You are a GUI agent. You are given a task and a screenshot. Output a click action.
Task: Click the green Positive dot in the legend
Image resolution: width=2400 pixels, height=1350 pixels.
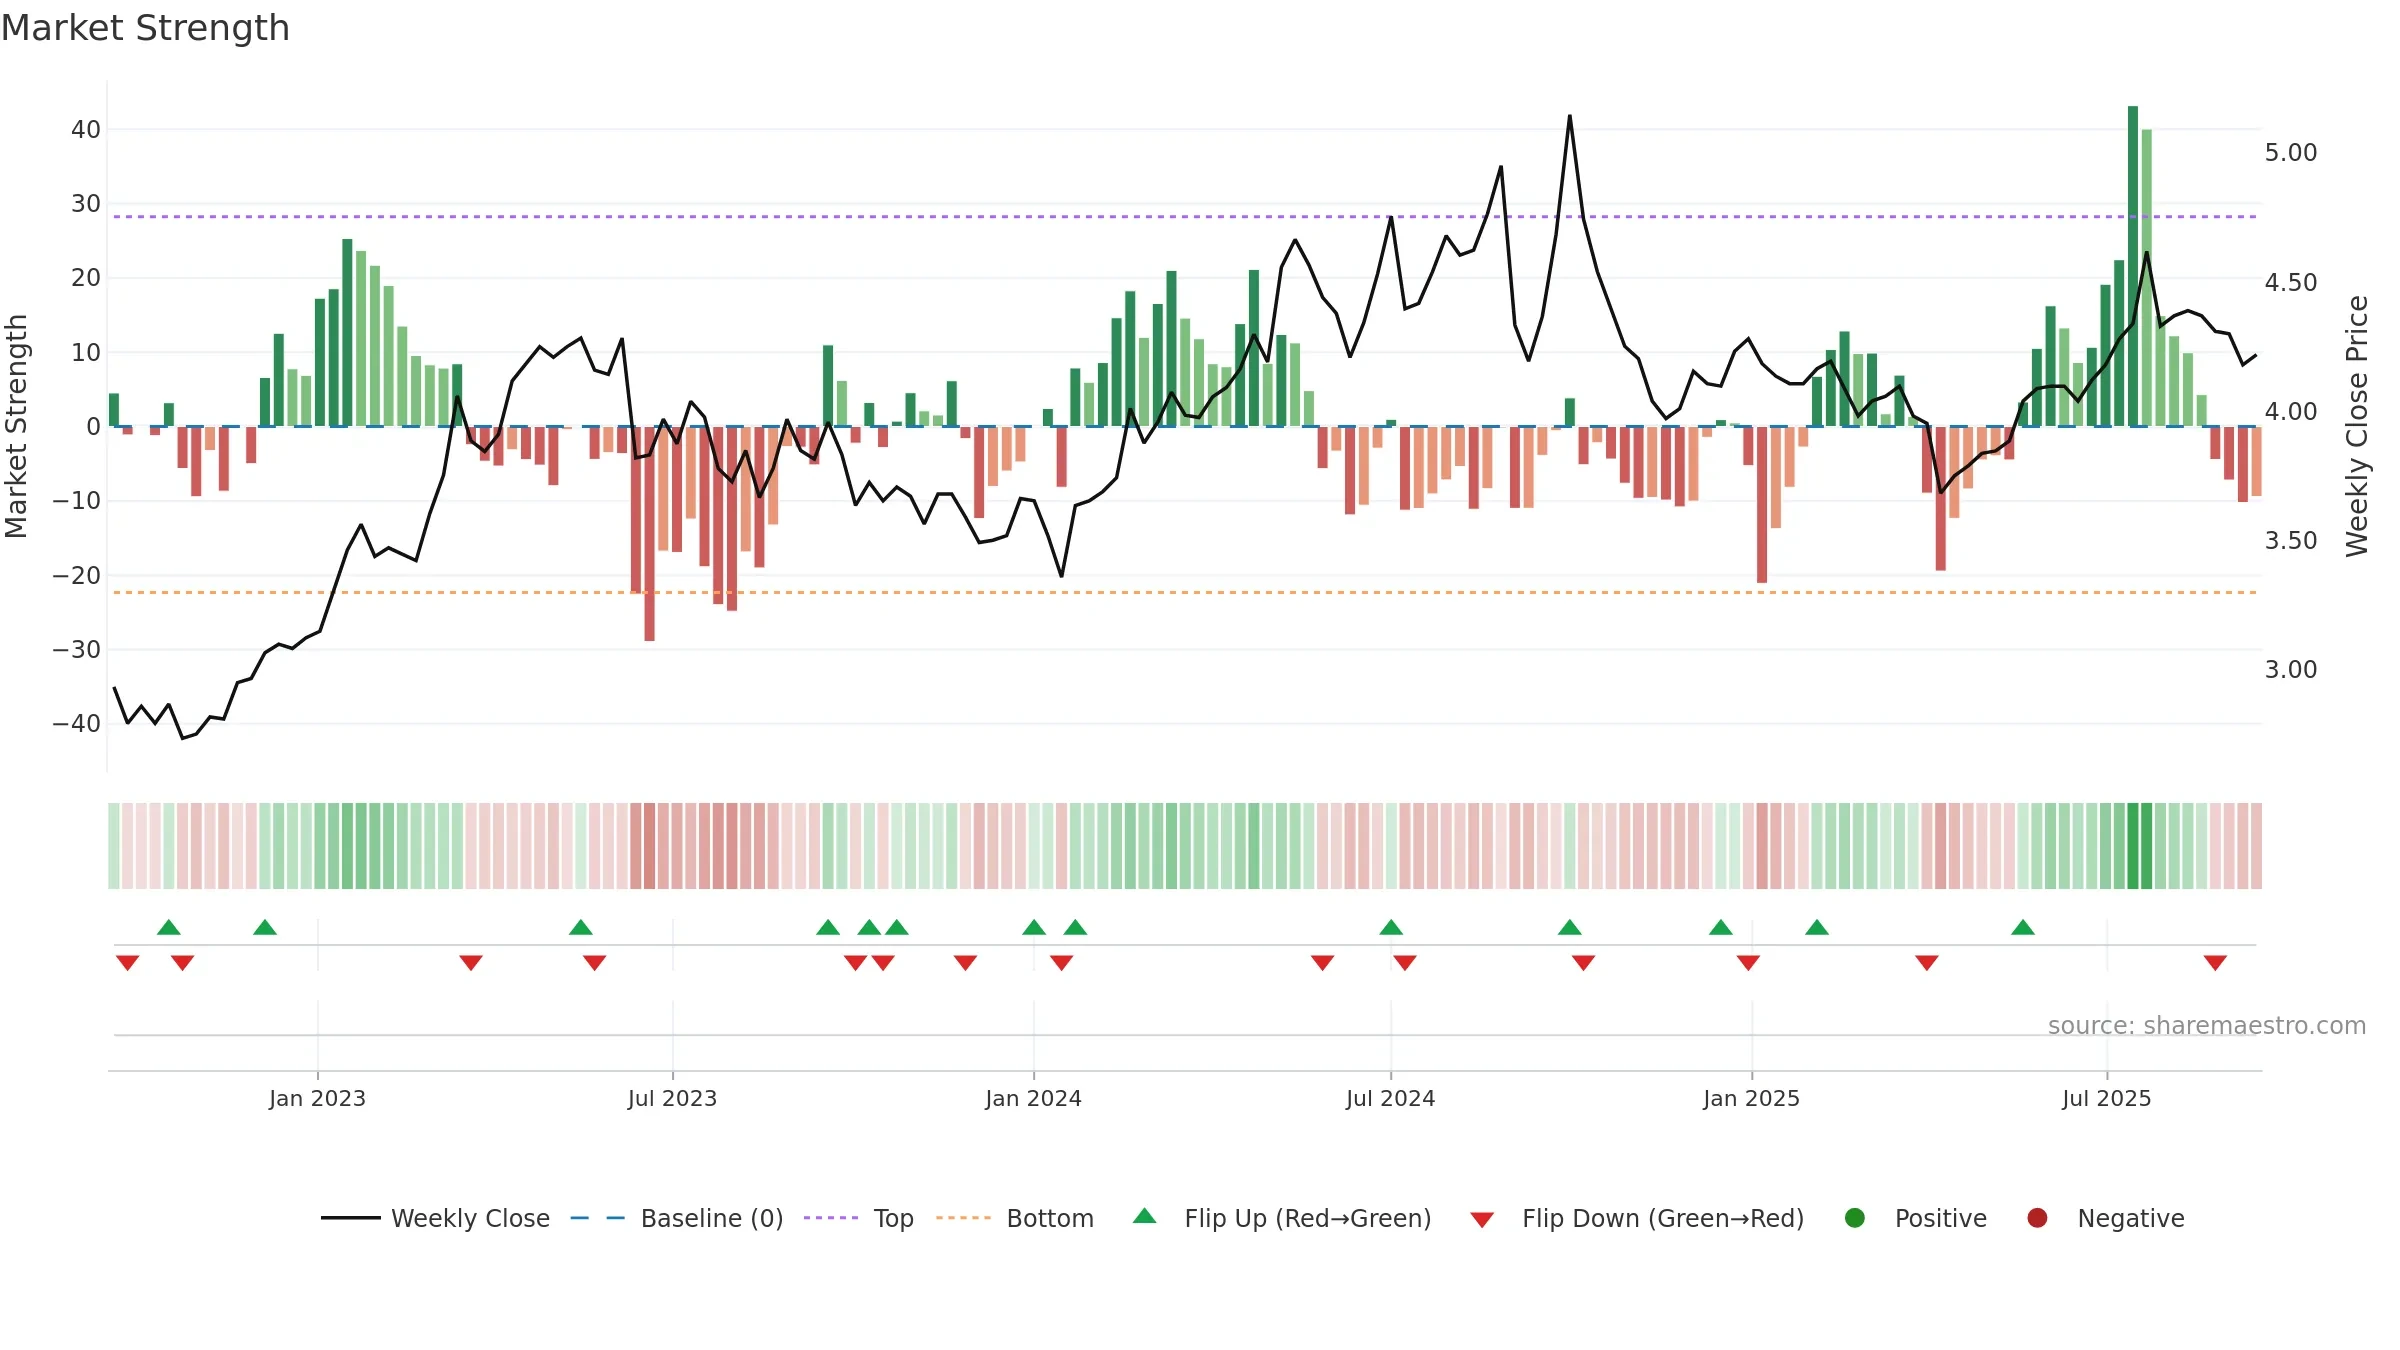point(1855,1218)
